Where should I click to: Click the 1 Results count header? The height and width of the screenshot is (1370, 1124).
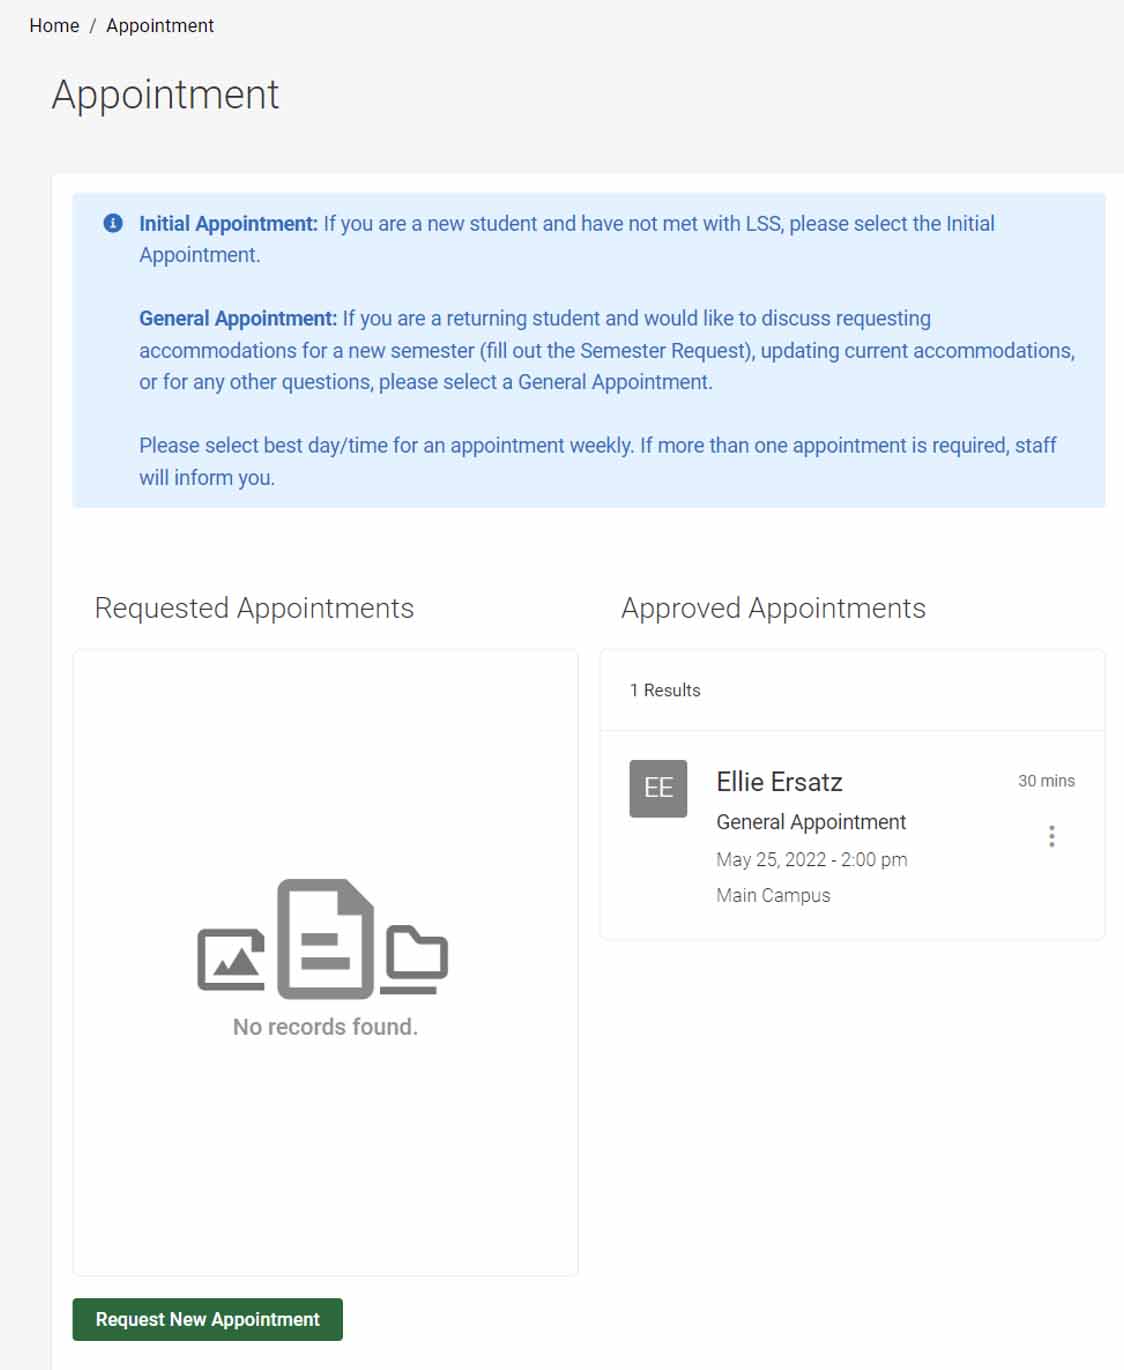(x=665, y=690)
